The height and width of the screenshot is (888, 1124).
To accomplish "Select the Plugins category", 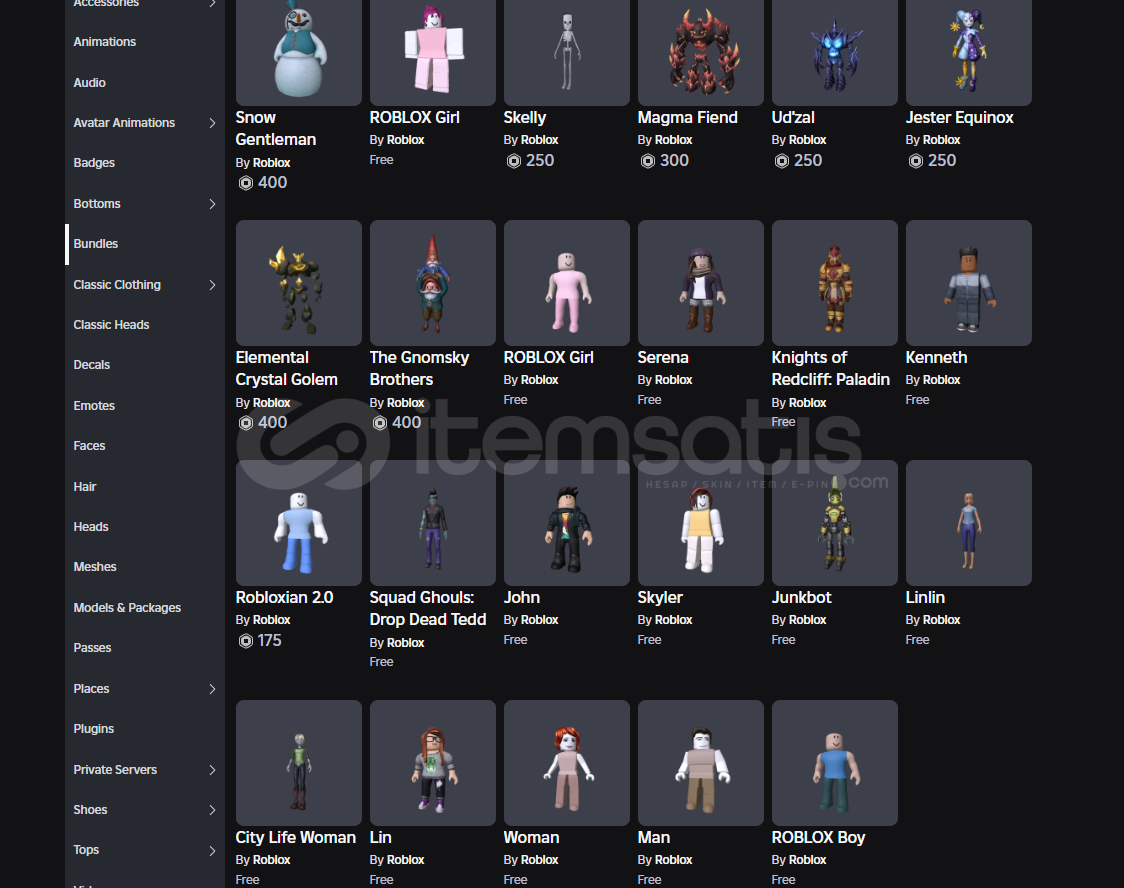I will [x=94, y=729].
